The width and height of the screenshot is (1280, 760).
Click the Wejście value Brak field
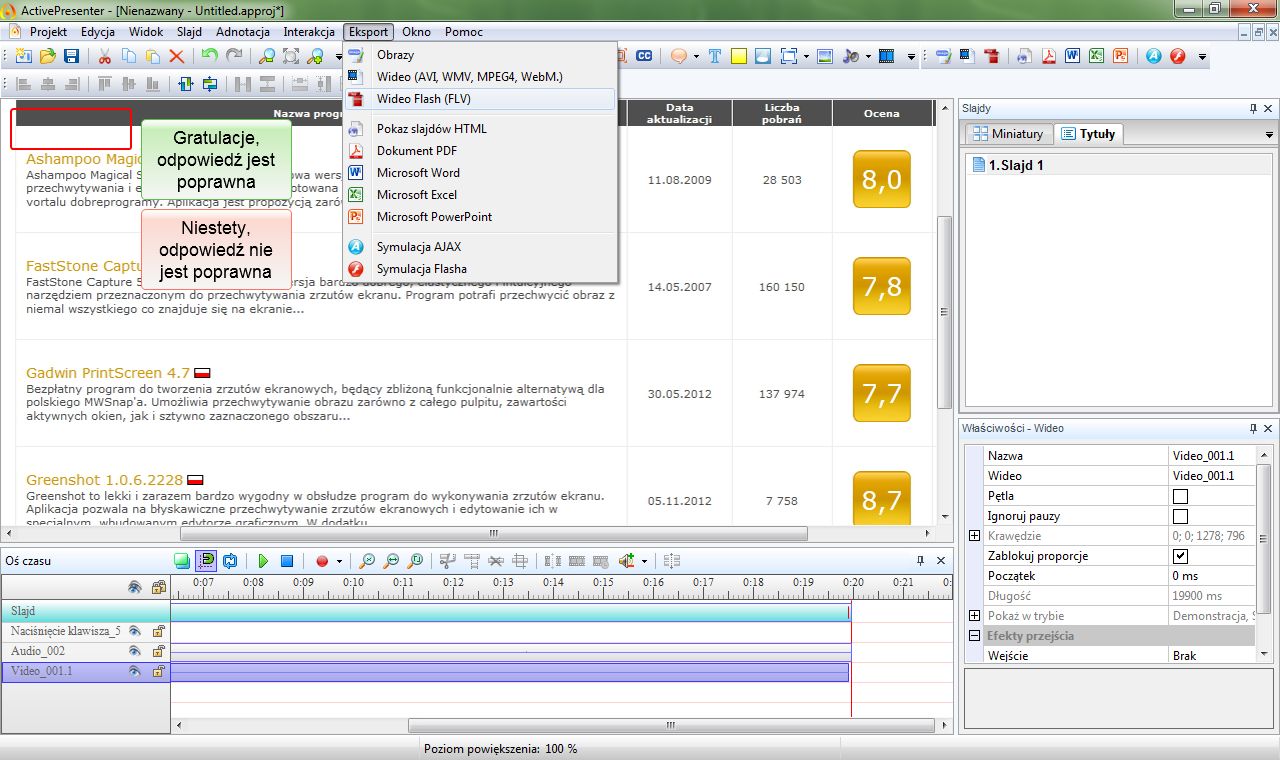1212,656
